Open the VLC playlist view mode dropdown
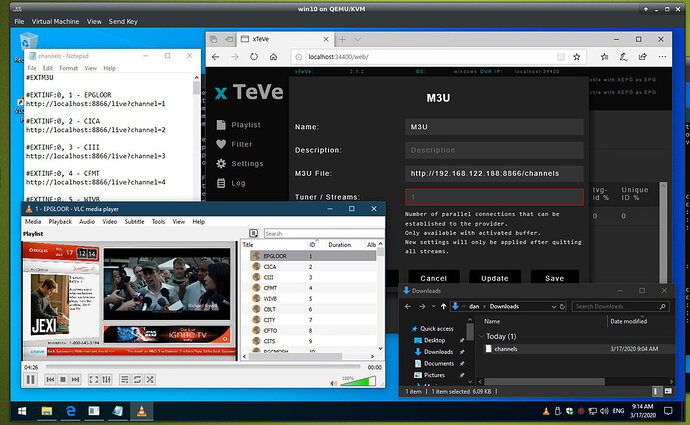 (x=253, y=233)
